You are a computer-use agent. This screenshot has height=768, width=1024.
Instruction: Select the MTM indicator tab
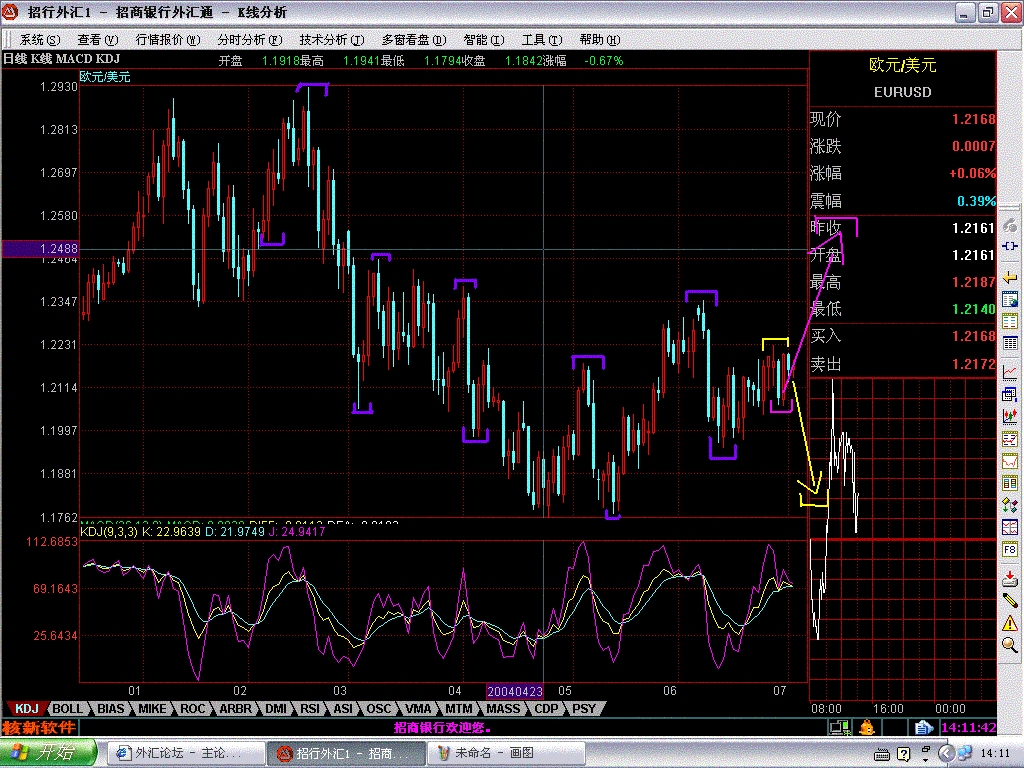tap(458, 708)
